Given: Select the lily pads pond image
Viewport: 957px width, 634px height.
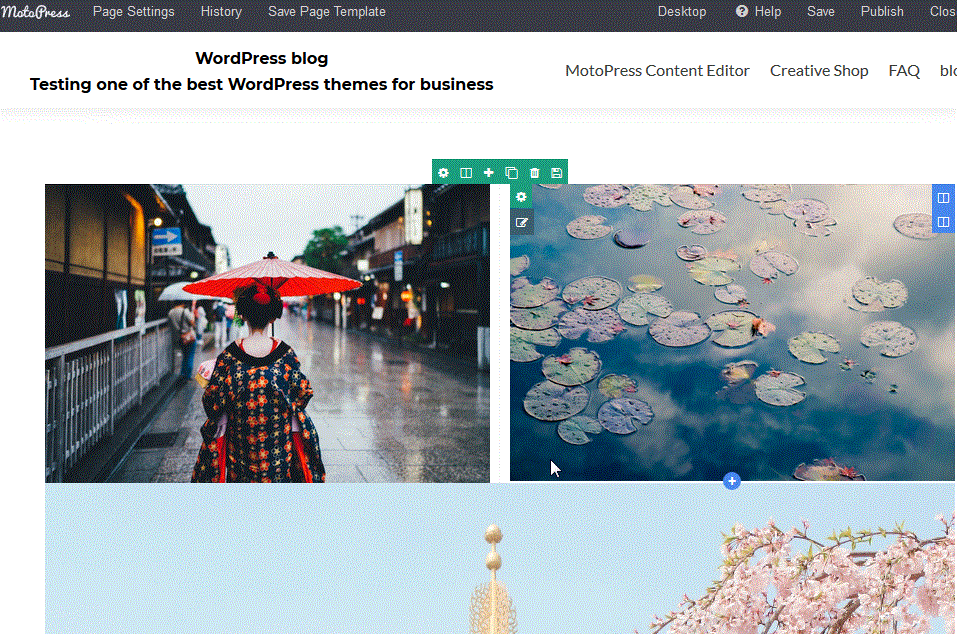Looking at the screenshot, I should pos(732,333).
